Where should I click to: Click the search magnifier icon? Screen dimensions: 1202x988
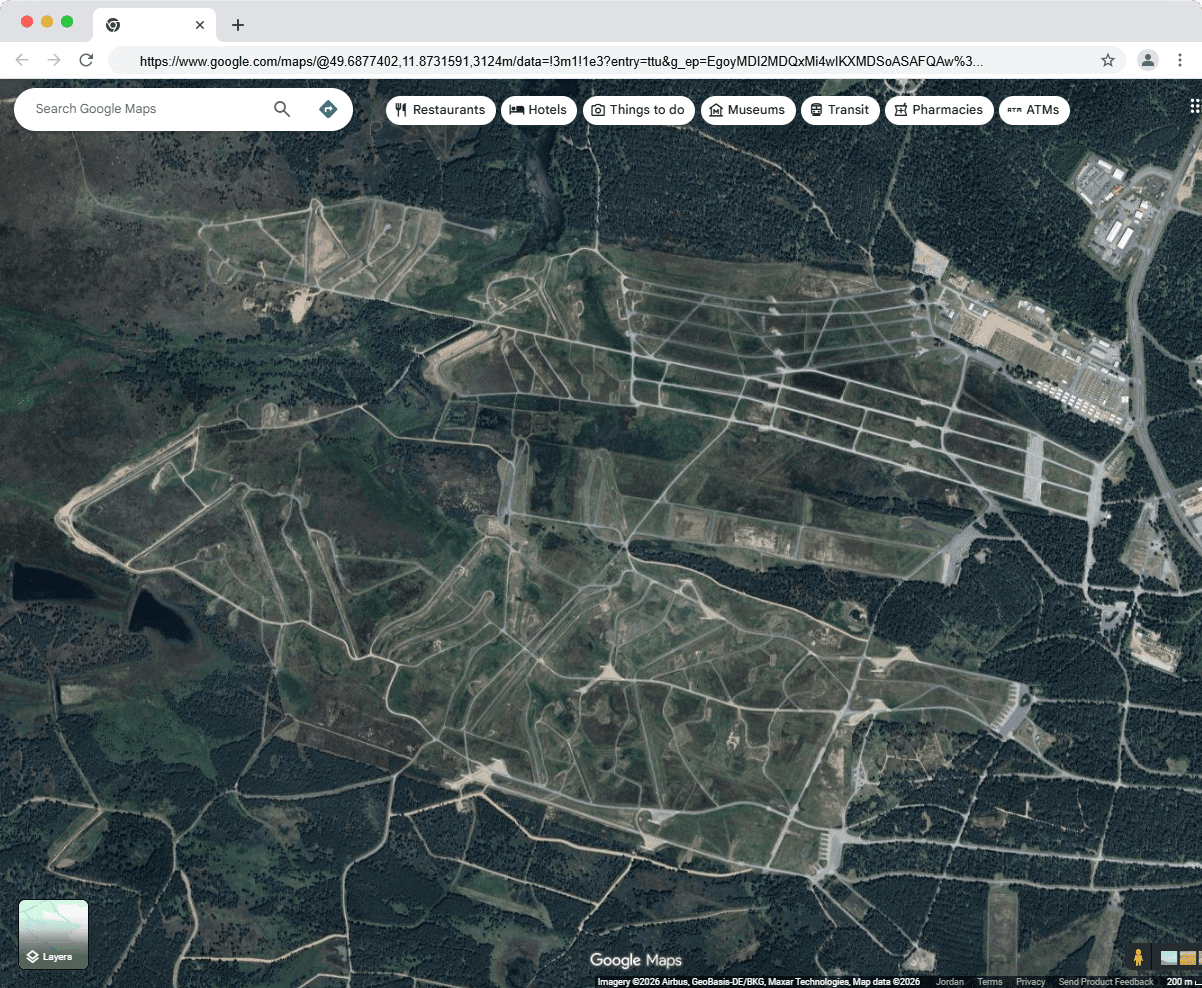[282, 109]
